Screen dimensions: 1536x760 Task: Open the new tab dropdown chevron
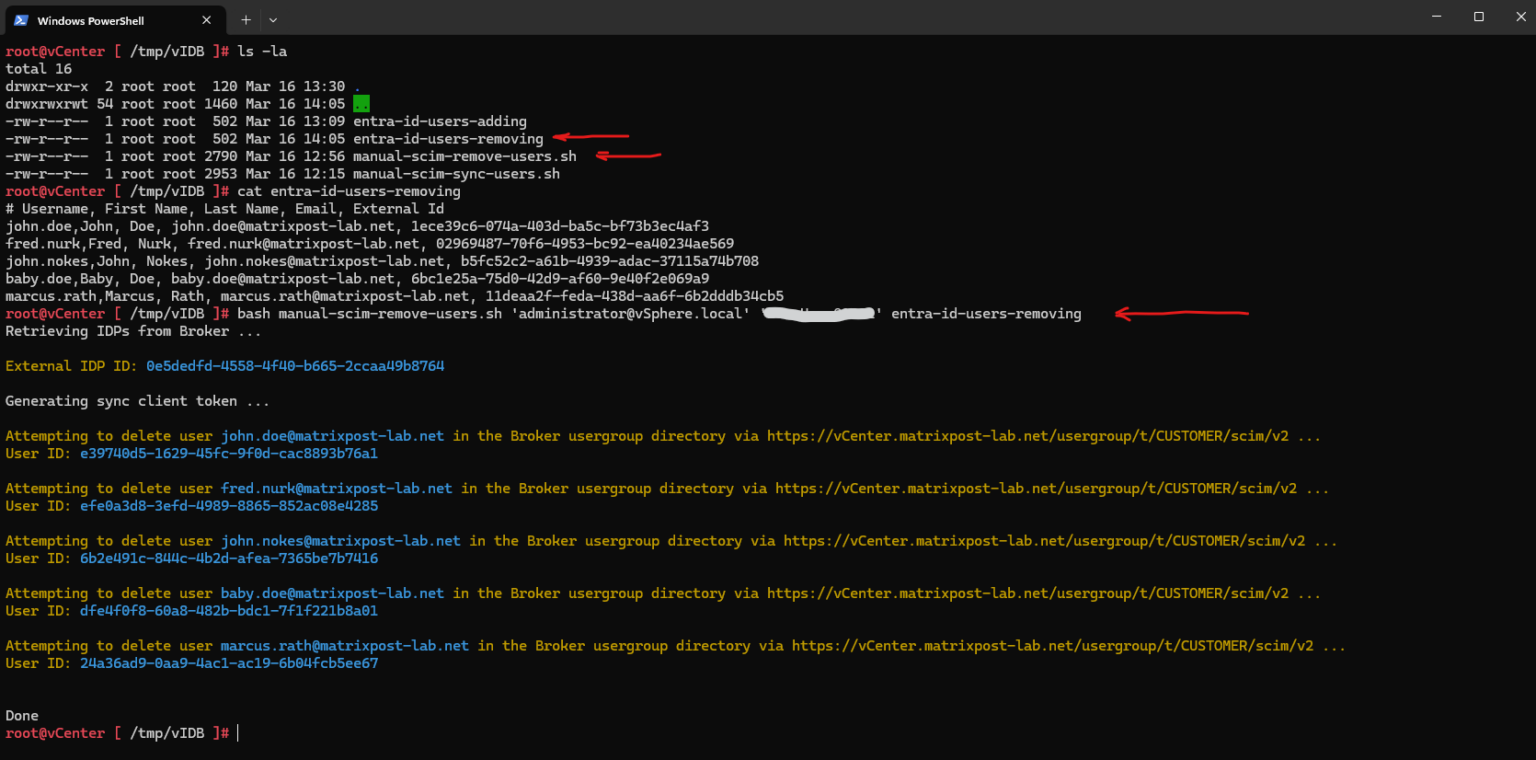point(271,19)
